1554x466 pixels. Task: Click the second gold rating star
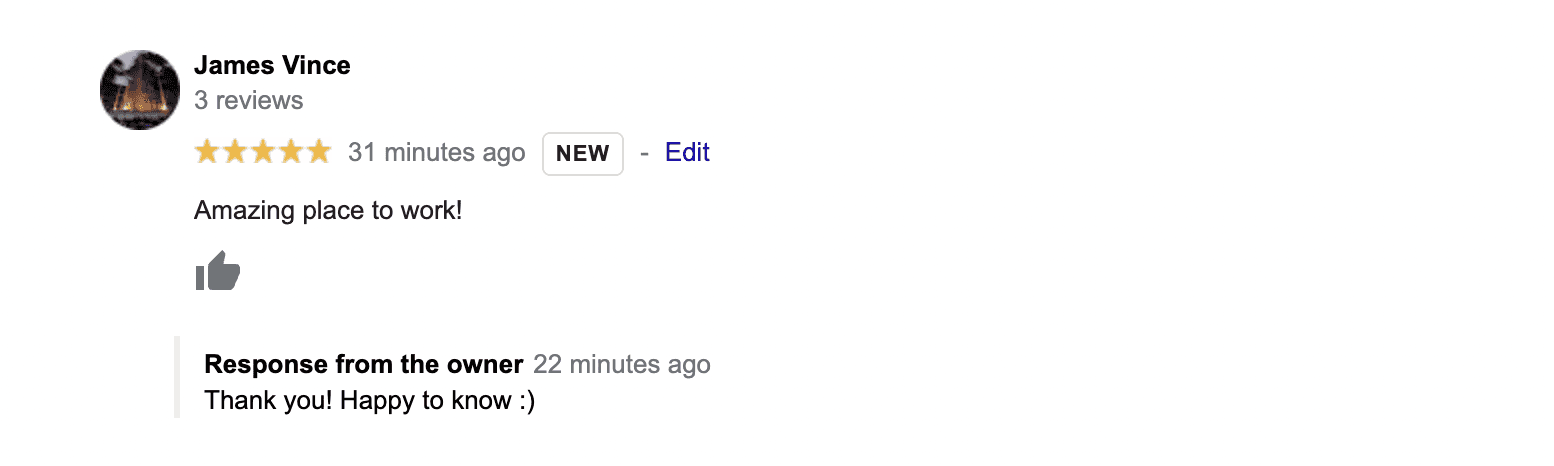point(235,152)
